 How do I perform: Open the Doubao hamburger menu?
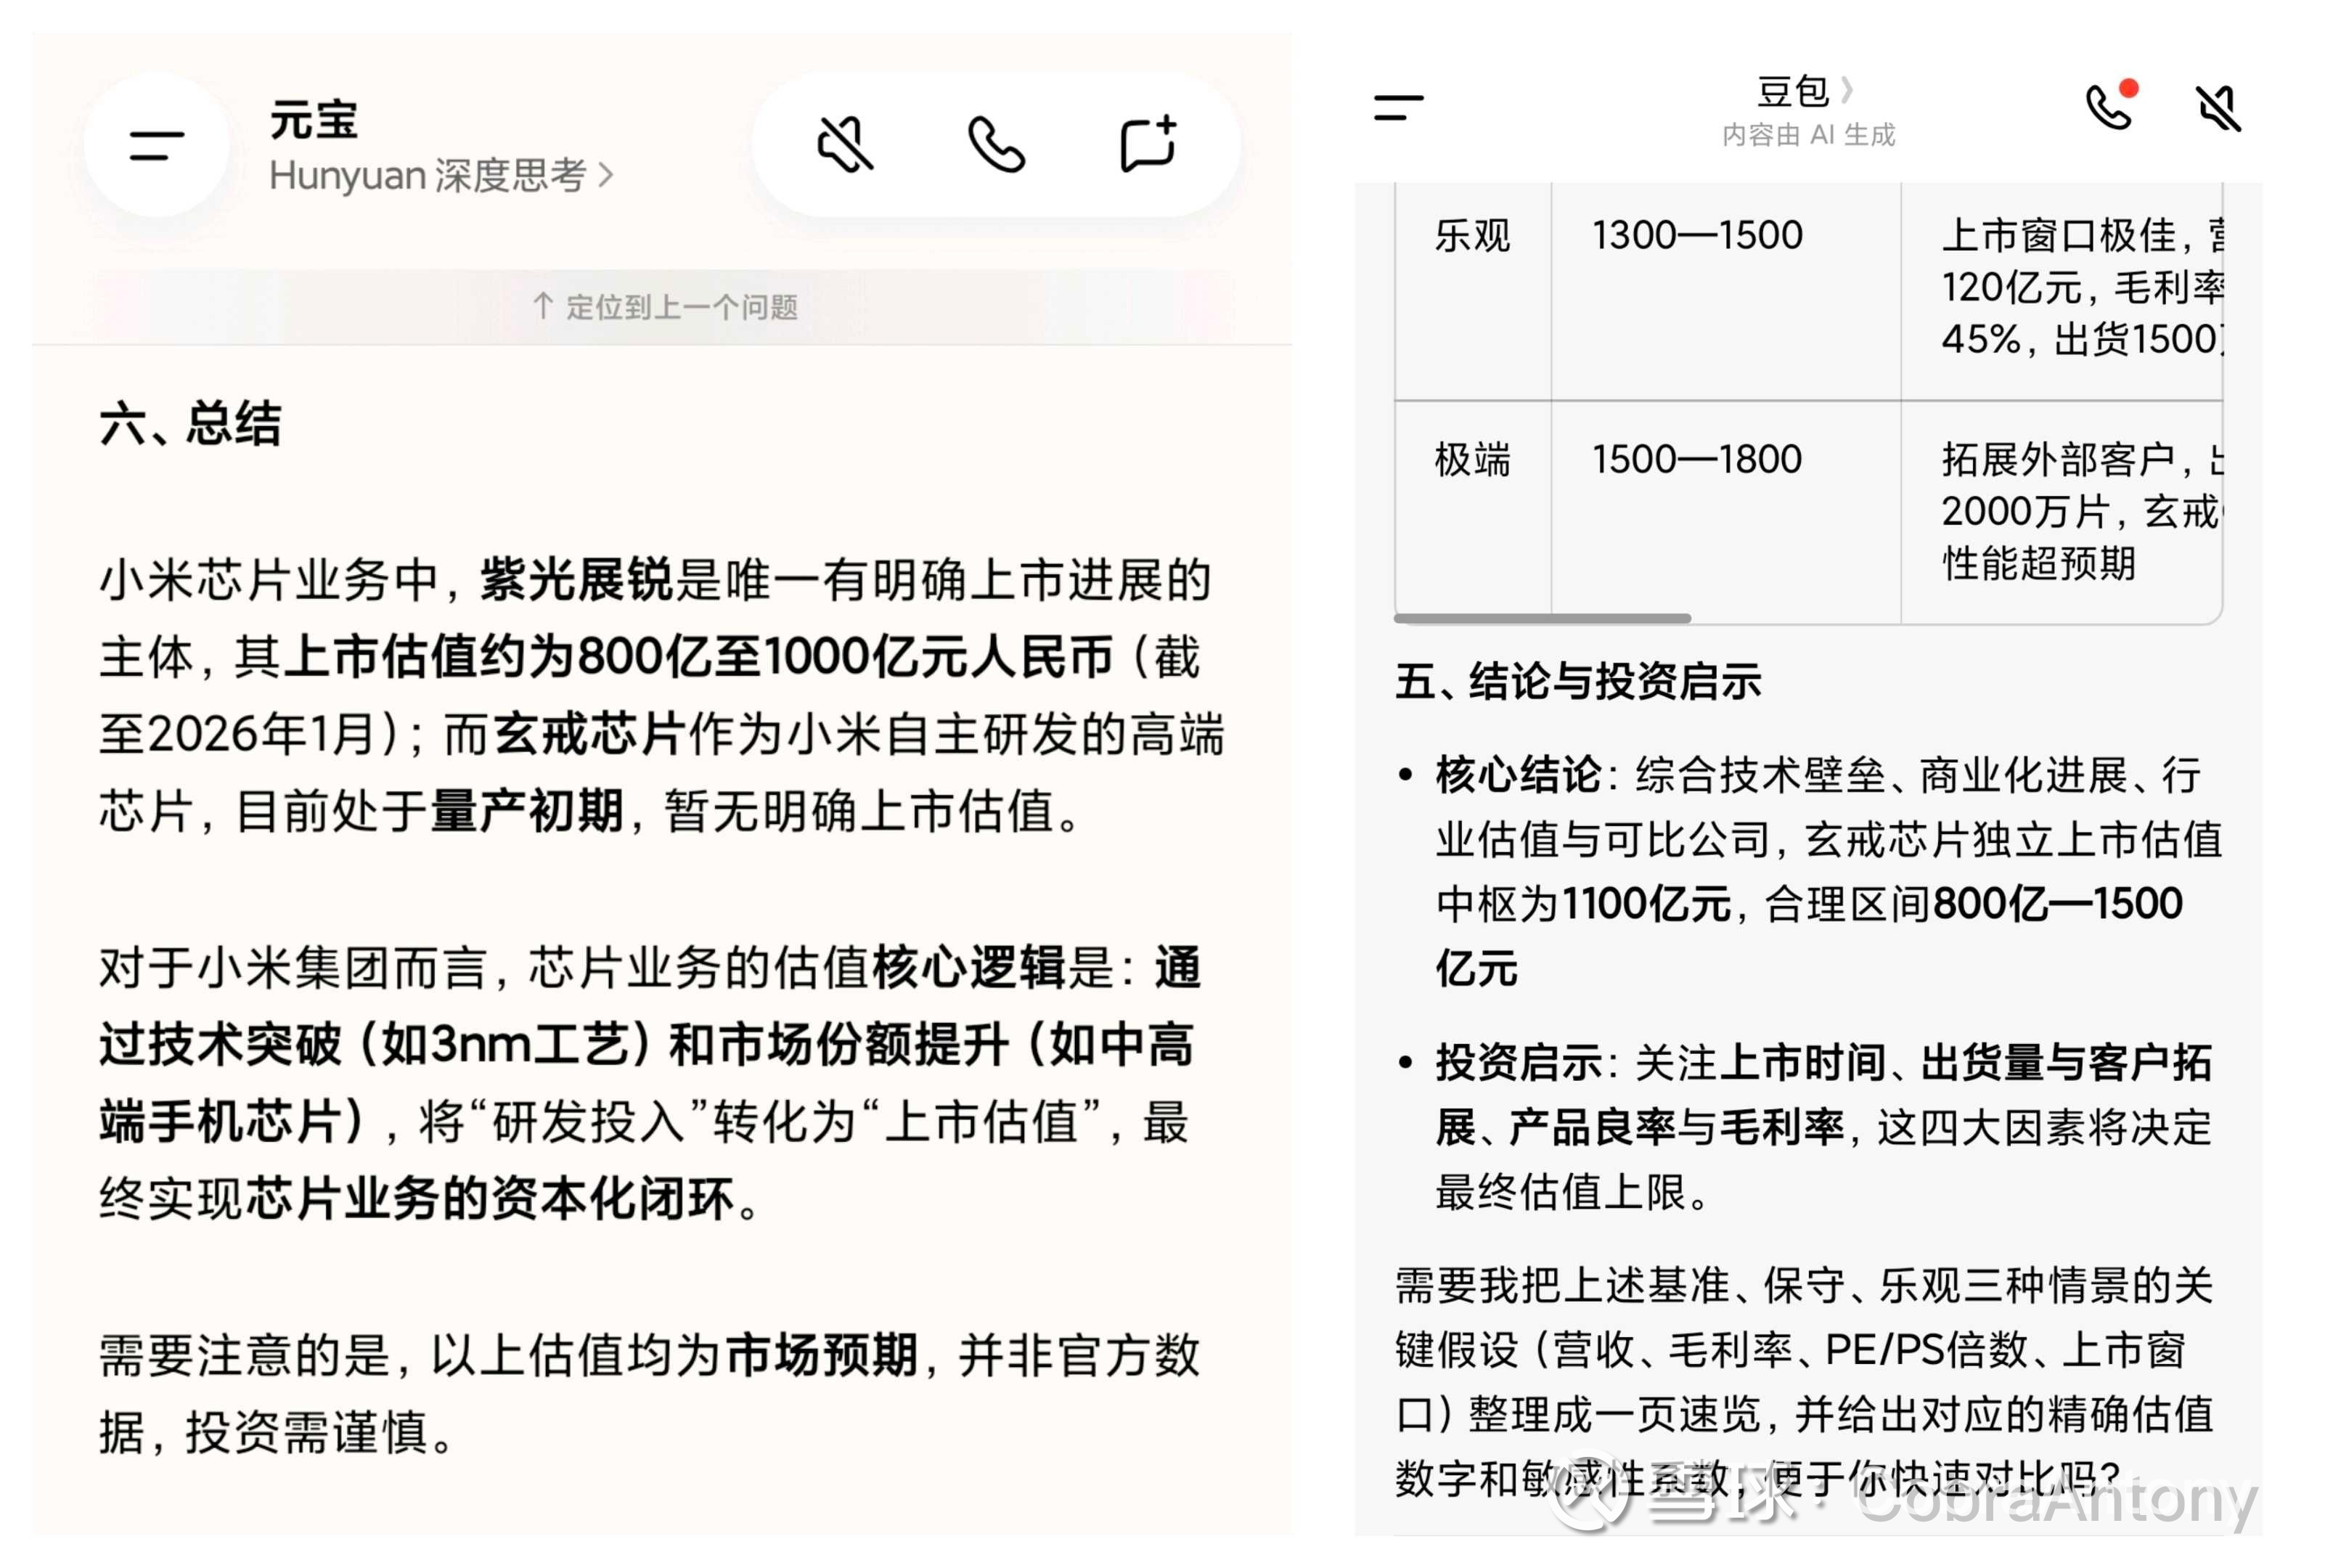pyautogui.click(x=1397, y=107)
